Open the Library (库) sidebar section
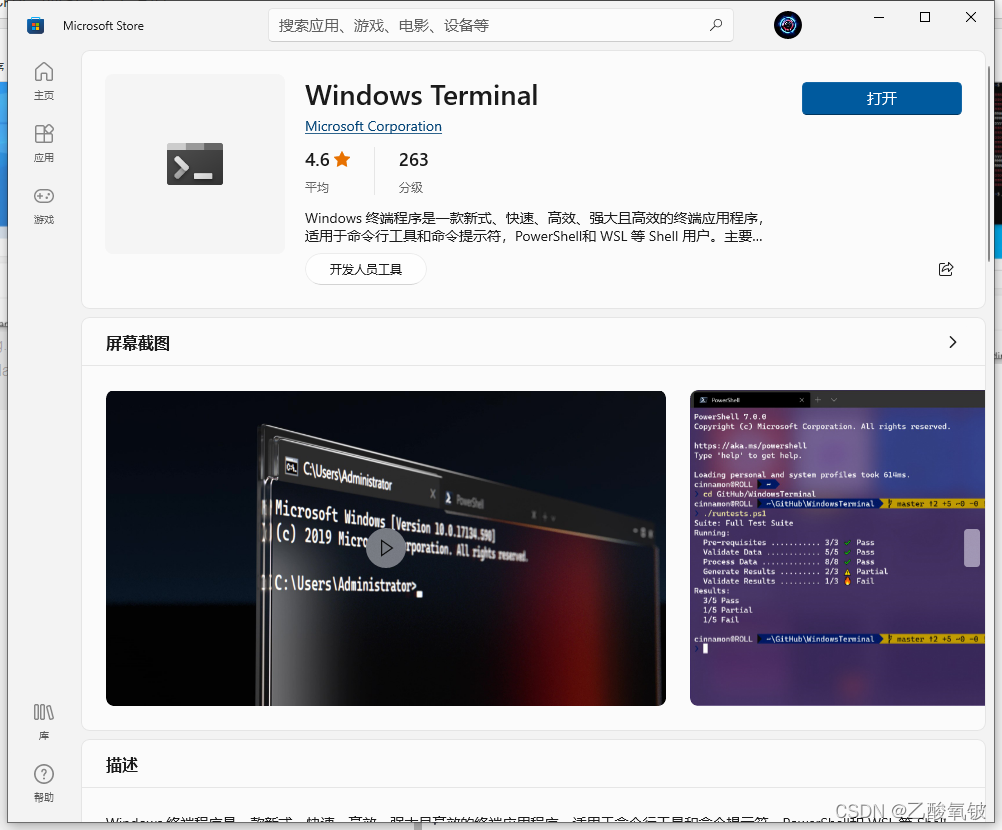1002x830 pixels. tap(43, 721)
